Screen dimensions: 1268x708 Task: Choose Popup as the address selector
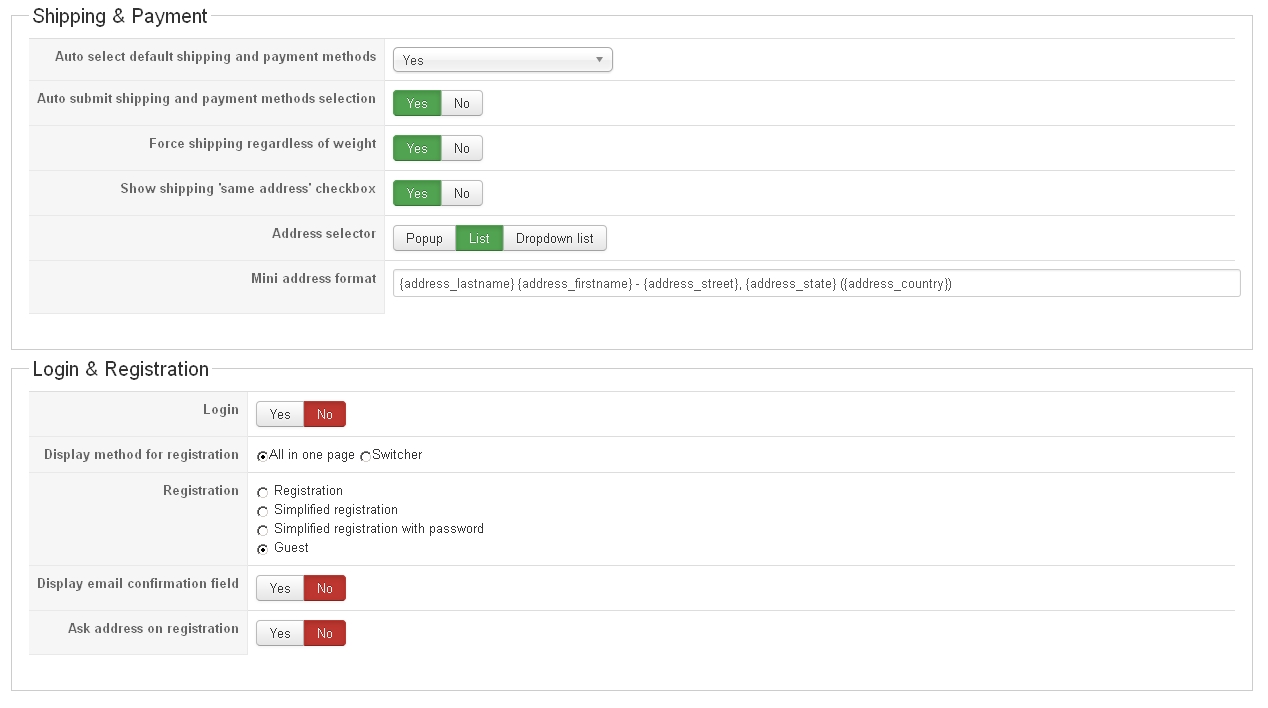click(424, 239)
